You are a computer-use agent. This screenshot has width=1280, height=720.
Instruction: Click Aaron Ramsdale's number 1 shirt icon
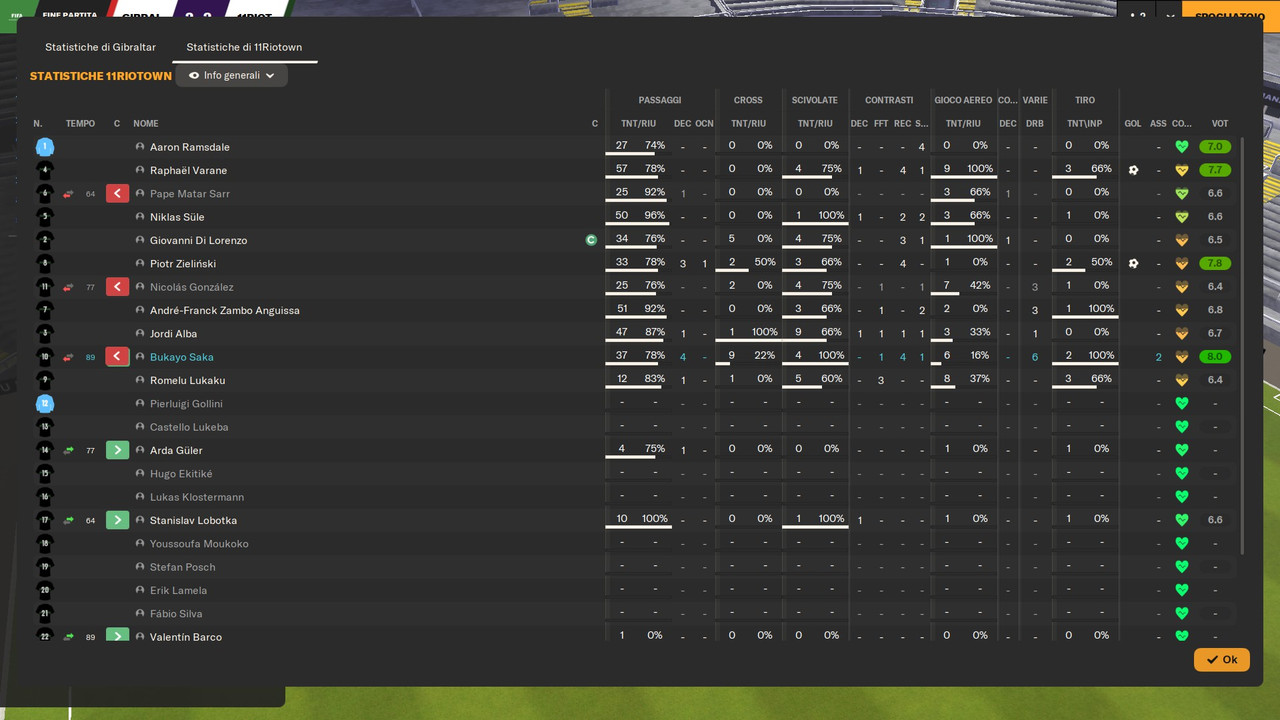44,147
